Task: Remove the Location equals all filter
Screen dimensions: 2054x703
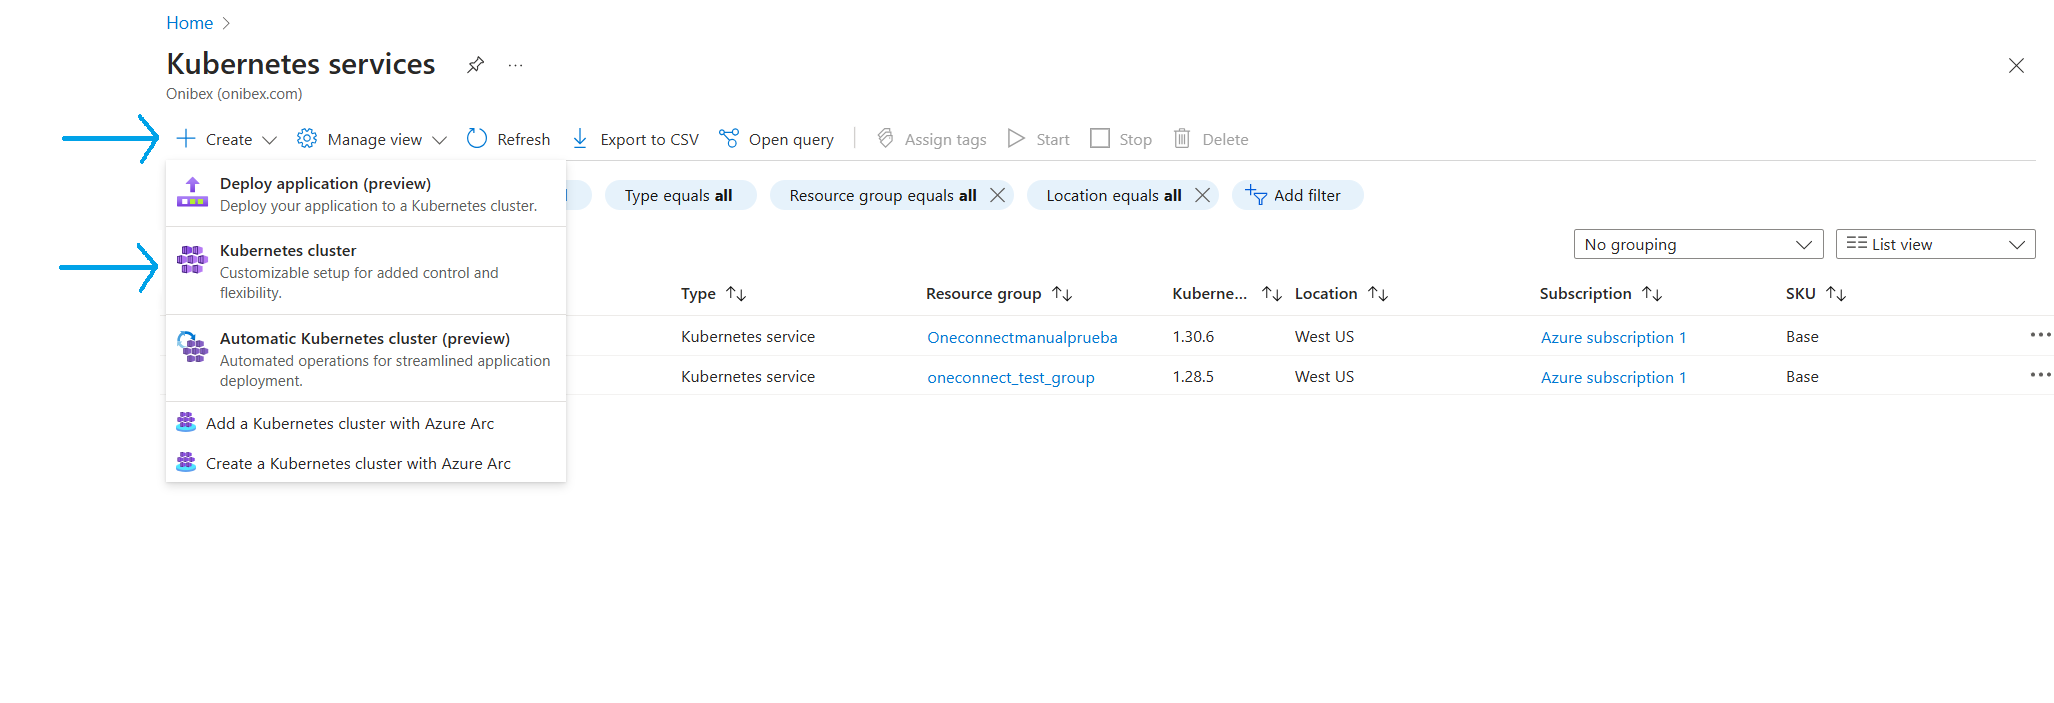Action: 1202,195
